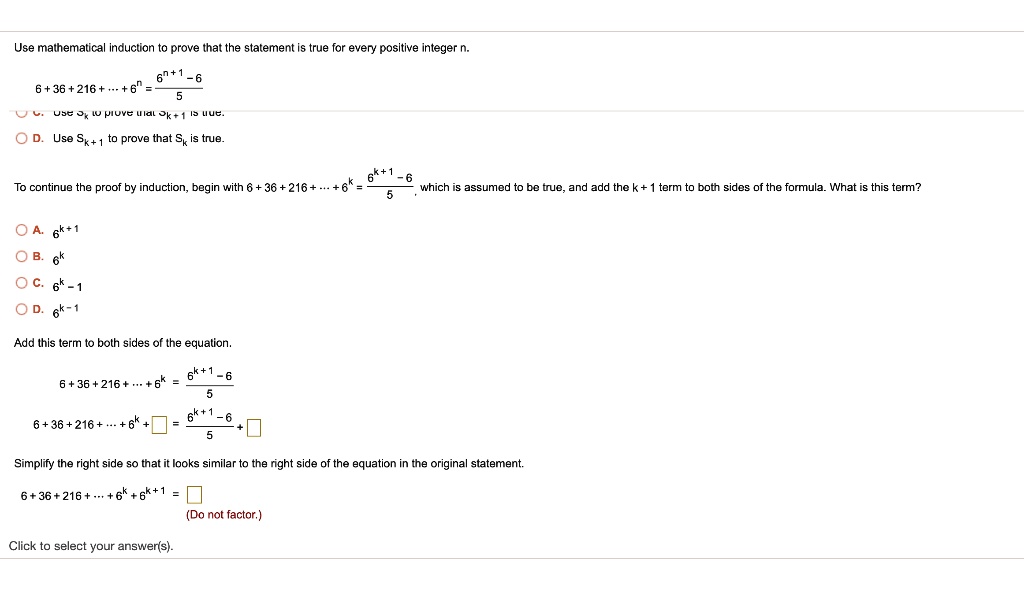Click the Simplify the right side instruction
Screen dimensions: 1024x596
click(x=267, y=463)
